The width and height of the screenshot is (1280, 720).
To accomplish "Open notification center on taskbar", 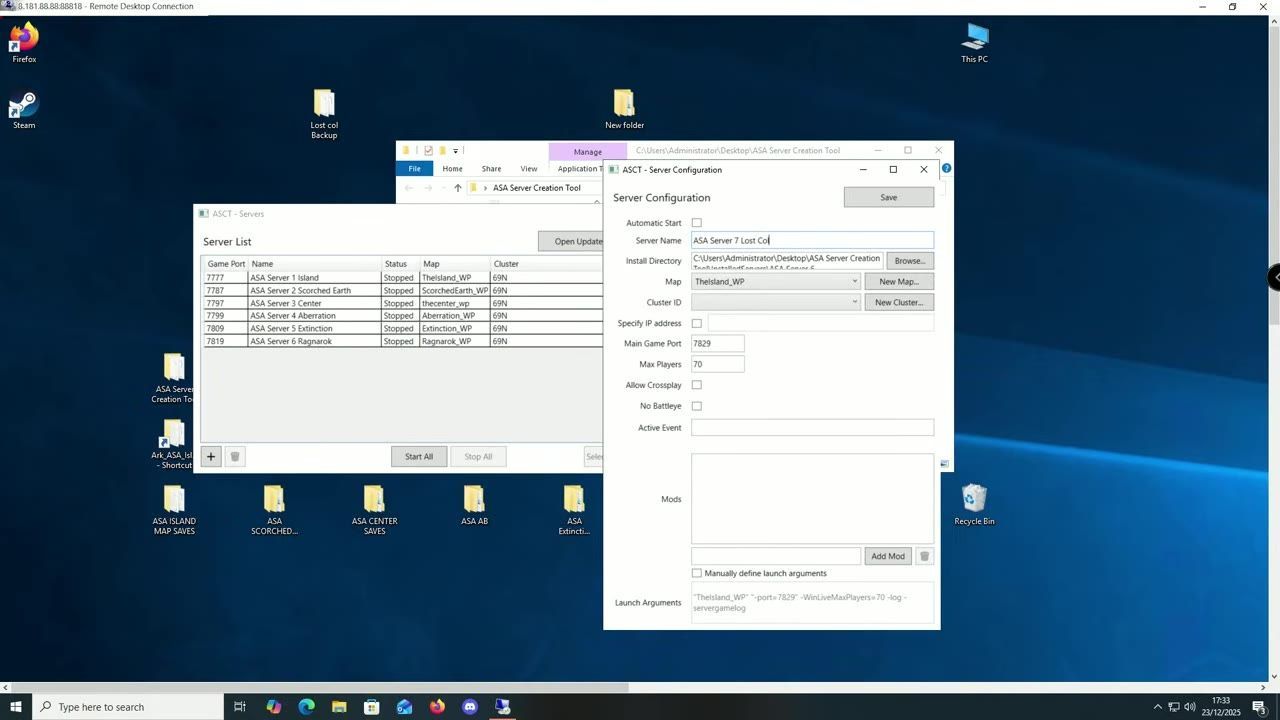I will tap(1259, 707).
